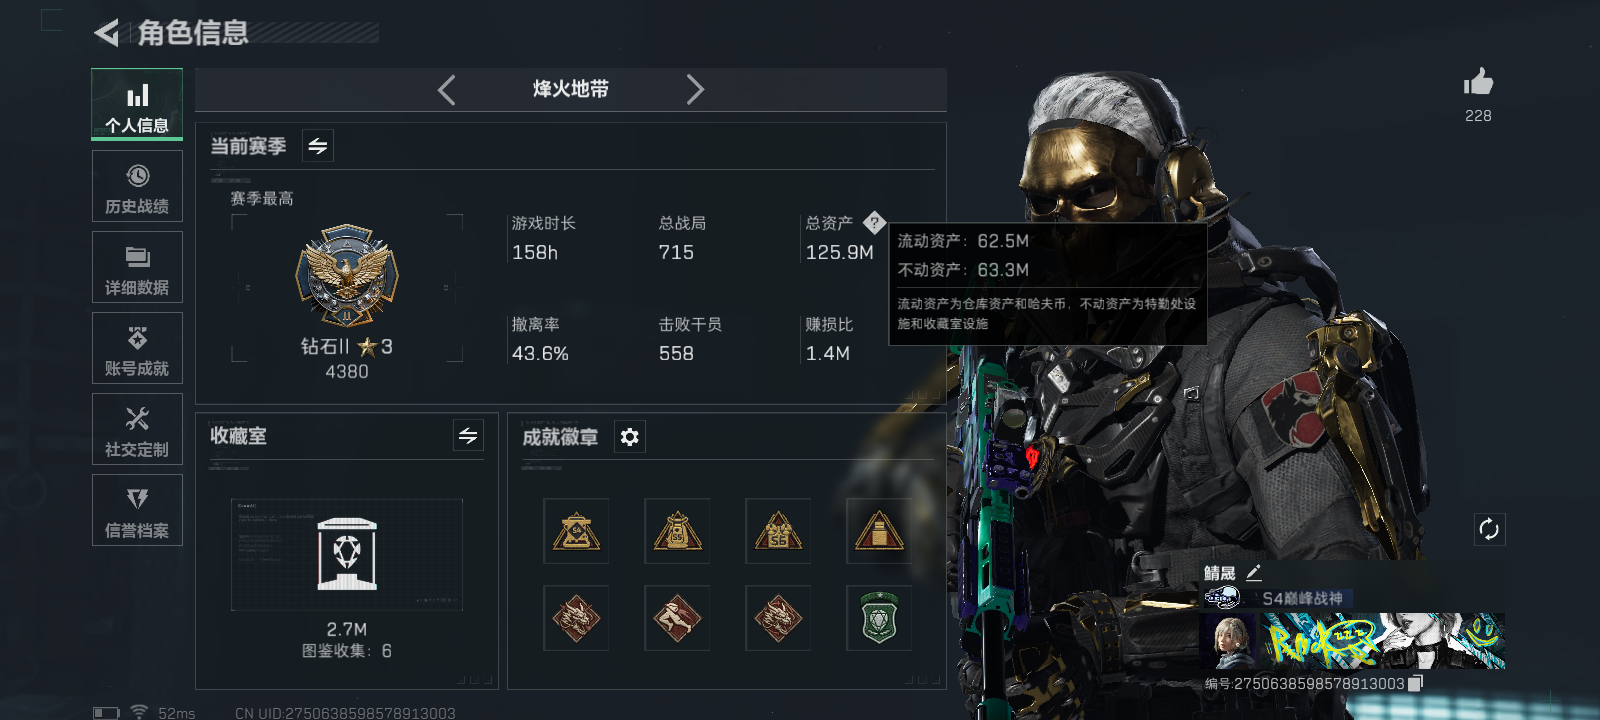Screen dimensions: 1600x720
Task: Open the 烽火地带 mode selector title
Action: (x=571, y=89)
